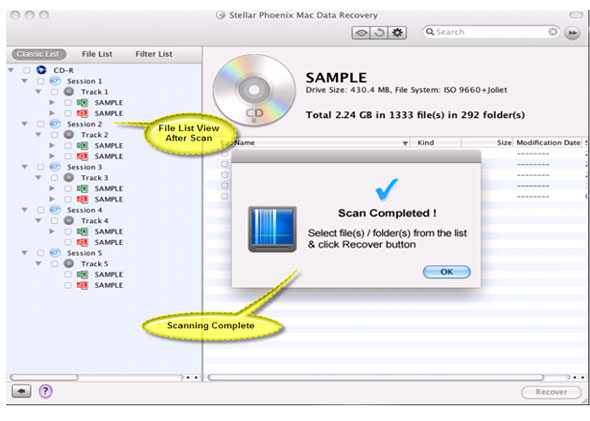590x421 pixels.
Task: Open the Name column sort arrow
Action: click(x=405, y=143)
